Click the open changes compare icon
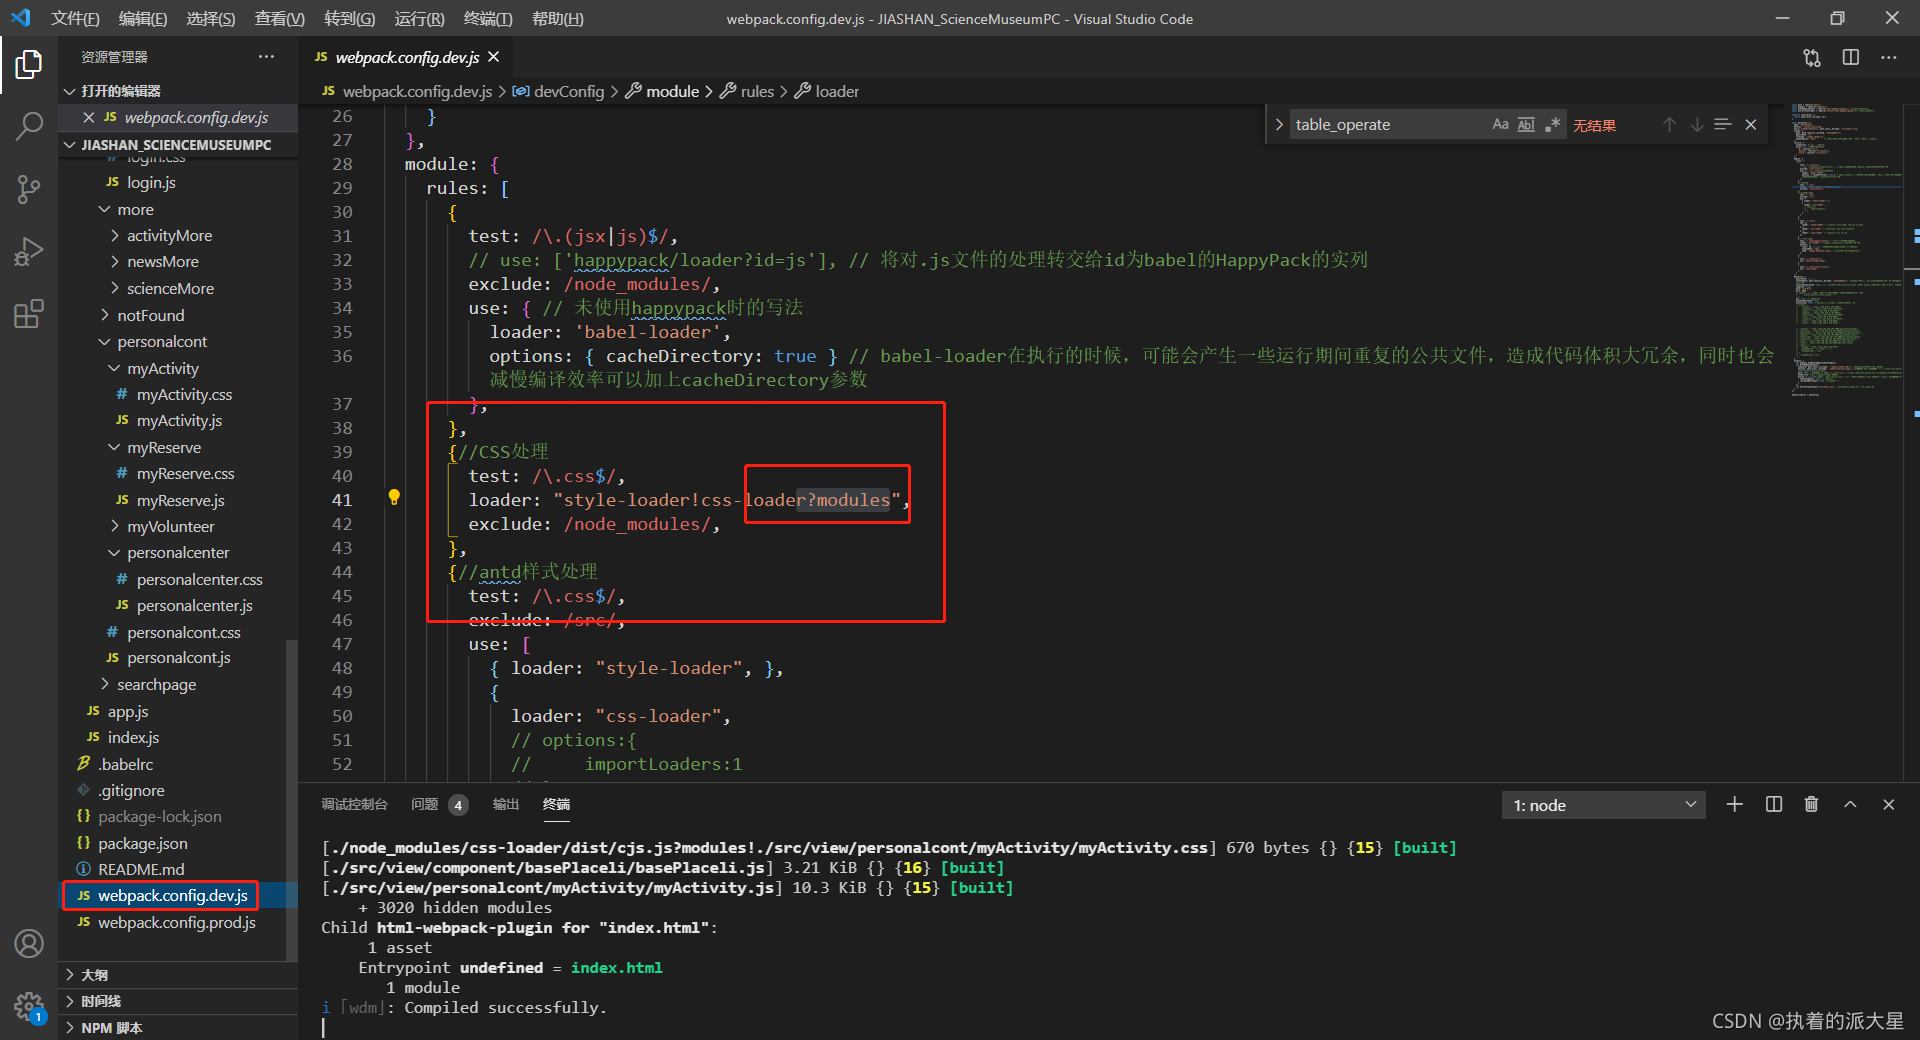Viewport: 1920px width, 1040px height. 1812,58
